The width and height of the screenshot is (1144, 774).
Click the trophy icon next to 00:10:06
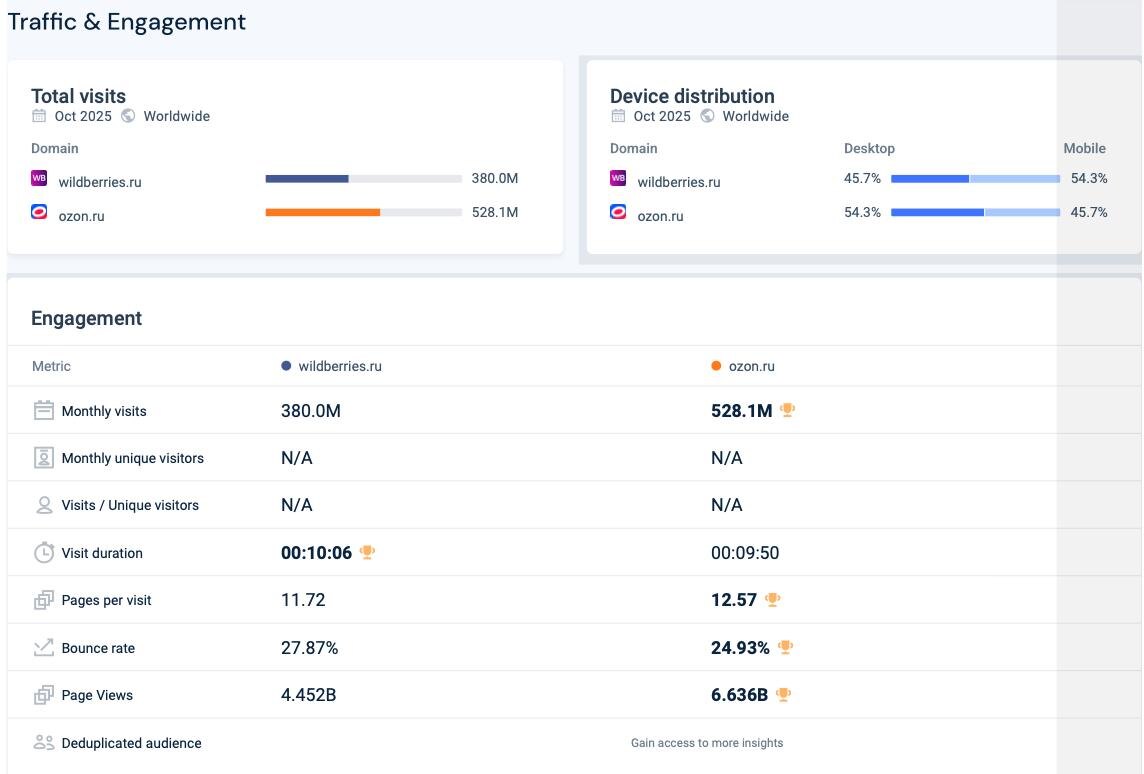(367, 552)
